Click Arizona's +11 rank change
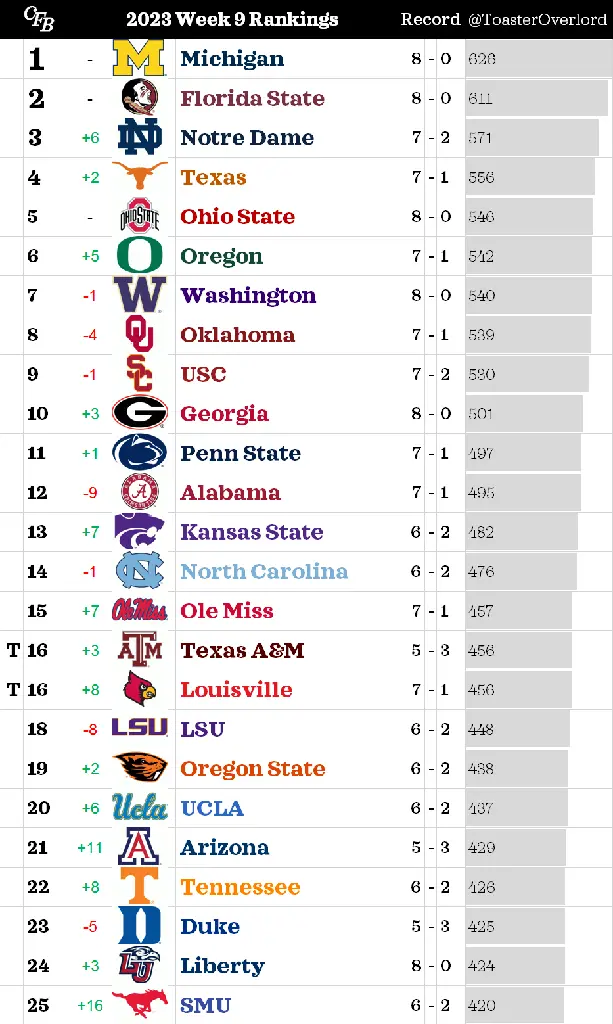The image size is (613, 1024). pos(90,848)
